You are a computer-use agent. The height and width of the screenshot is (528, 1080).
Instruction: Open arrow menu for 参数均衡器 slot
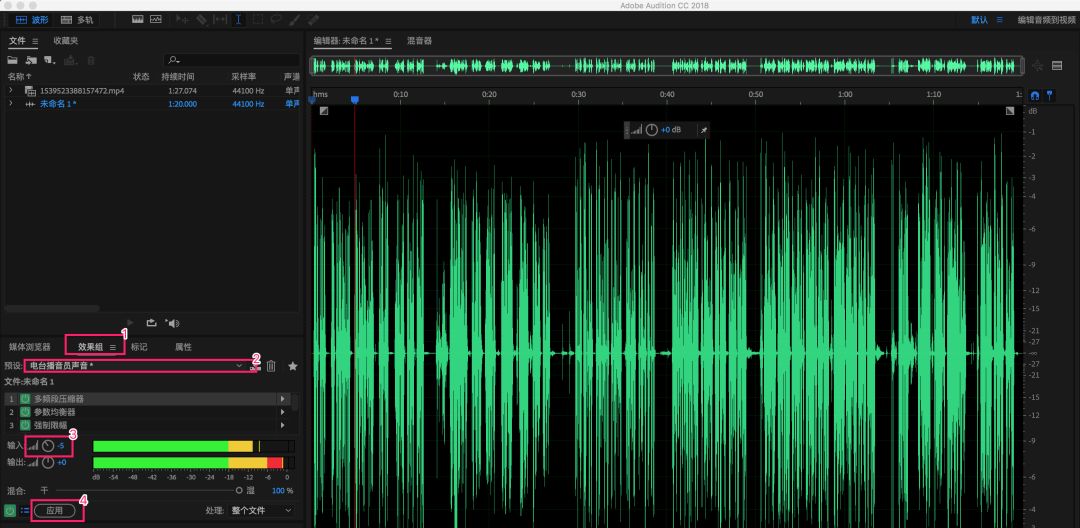point(282,412)
